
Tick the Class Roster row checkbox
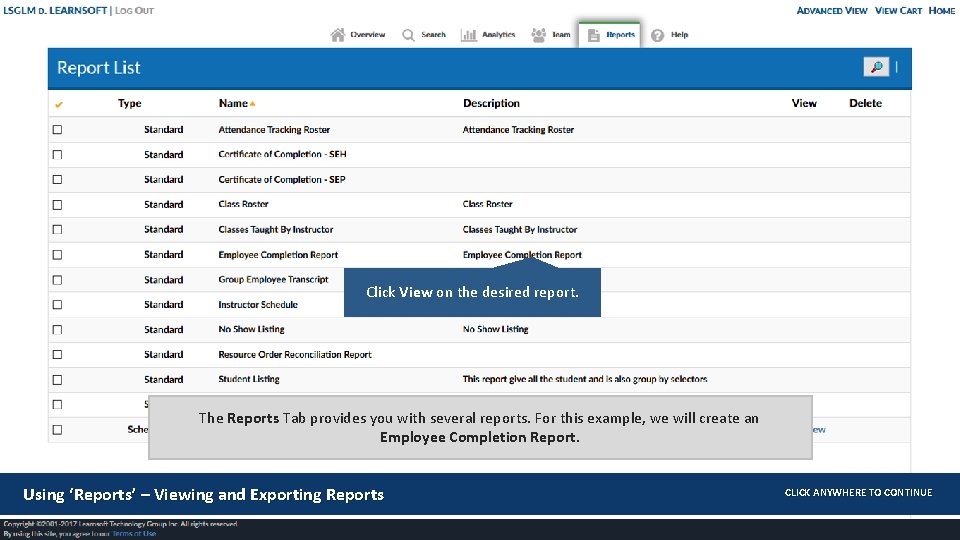point(58,204)
